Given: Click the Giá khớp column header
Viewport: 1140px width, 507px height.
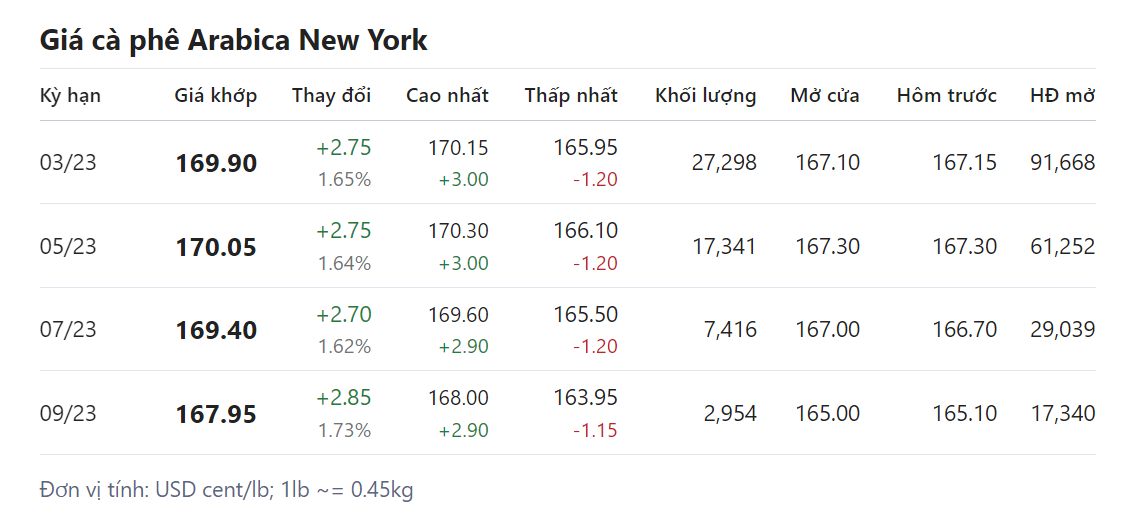Looking at the screenshot, I should [x=215, y=96].
